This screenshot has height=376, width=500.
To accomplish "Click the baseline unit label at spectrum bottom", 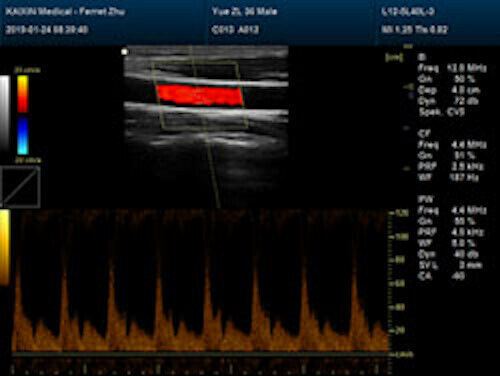I will click(x=403, y=354).
